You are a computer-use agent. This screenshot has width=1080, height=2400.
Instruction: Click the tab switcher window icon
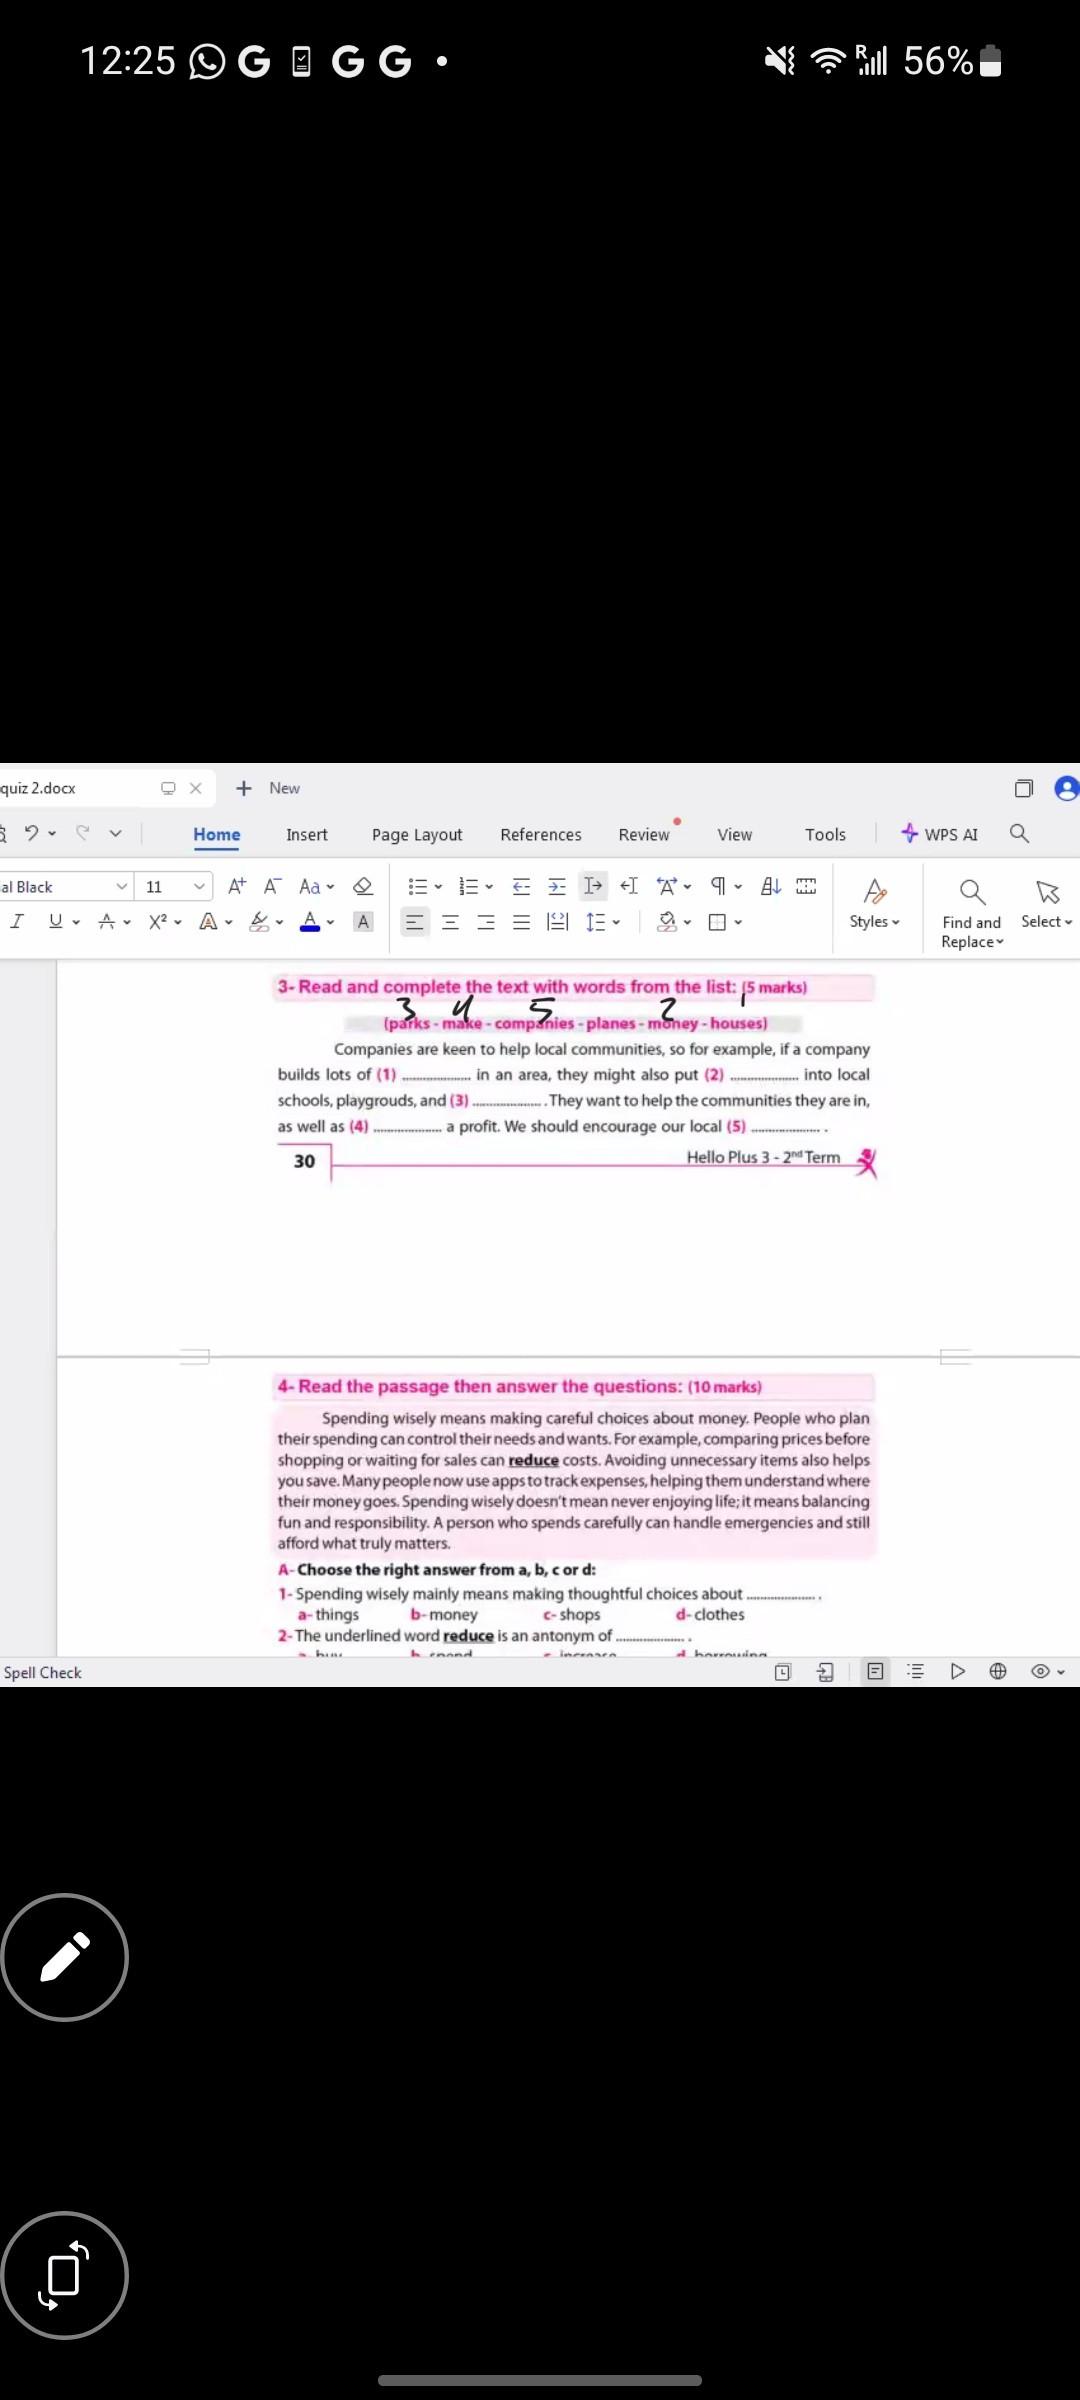click(1023, 788)
